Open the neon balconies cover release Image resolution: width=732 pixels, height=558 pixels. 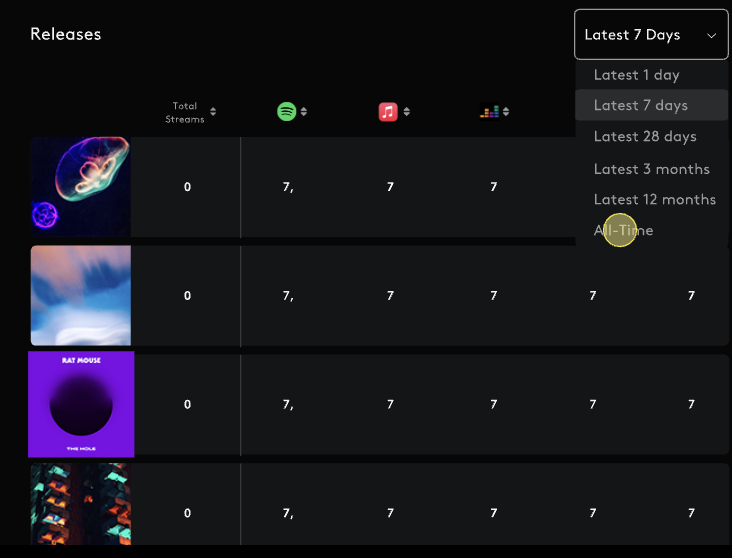coord(81,504)
